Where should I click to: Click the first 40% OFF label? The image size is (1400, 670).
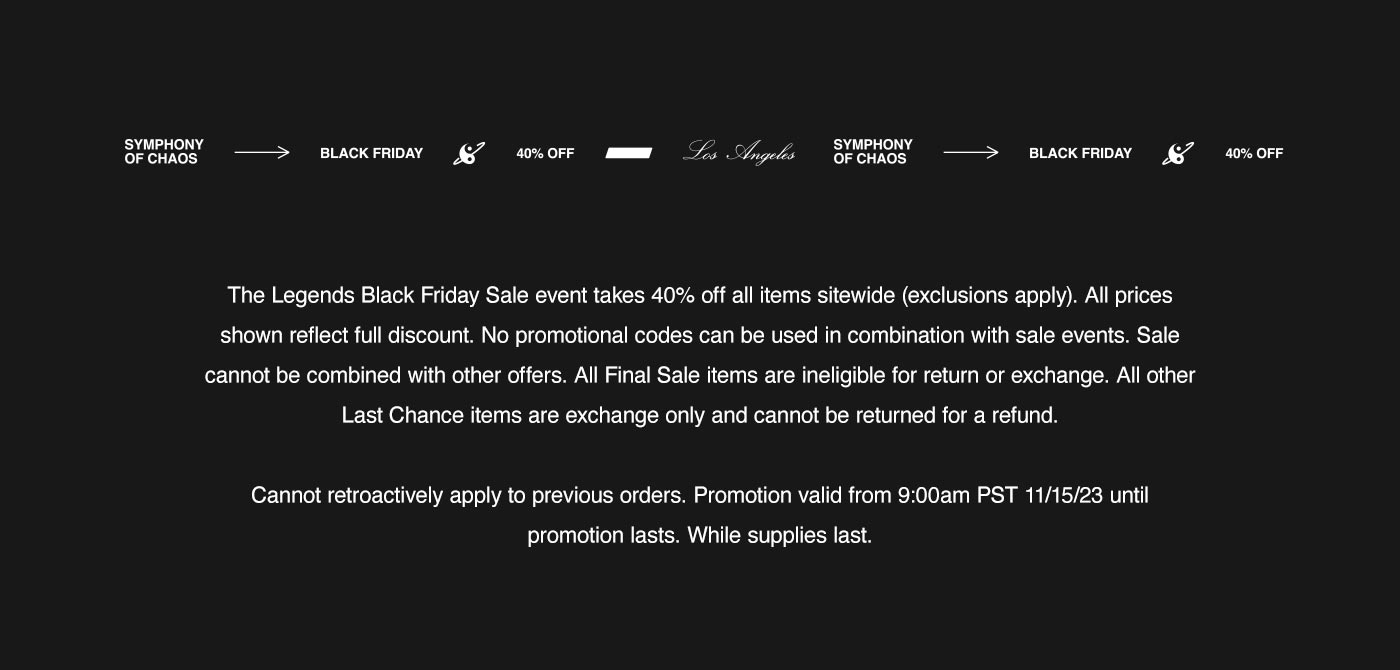coord(545,153)
